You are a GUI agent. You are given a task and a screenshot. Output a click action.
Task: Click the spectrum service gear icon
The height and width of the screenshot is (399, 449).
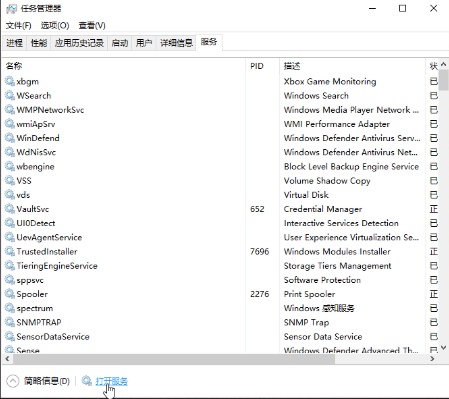pos(10,308)
